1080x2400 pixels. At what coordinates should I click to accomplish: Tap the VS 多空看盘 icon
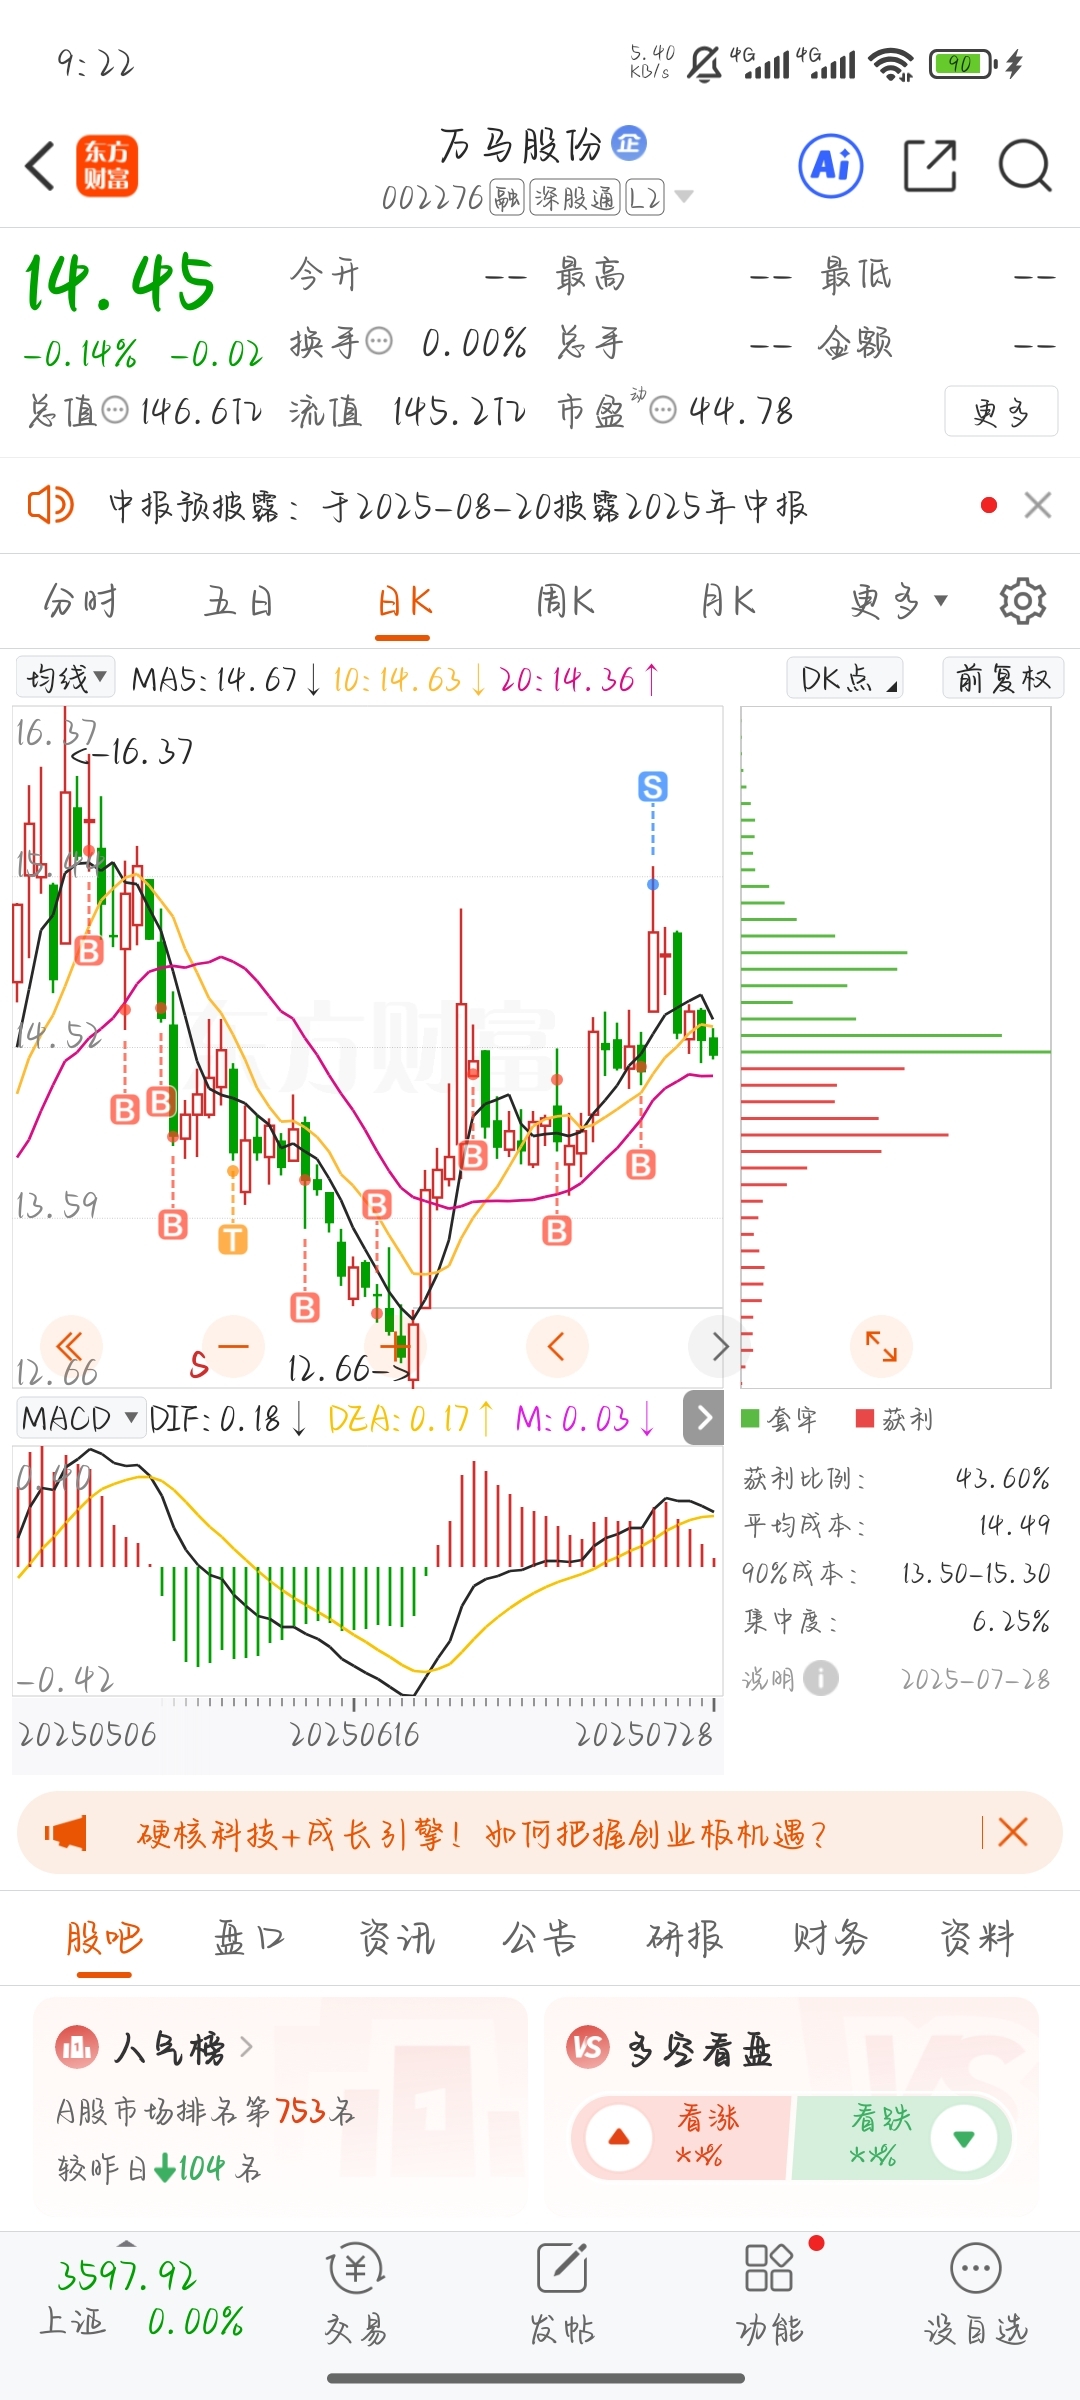[588, 2048]
